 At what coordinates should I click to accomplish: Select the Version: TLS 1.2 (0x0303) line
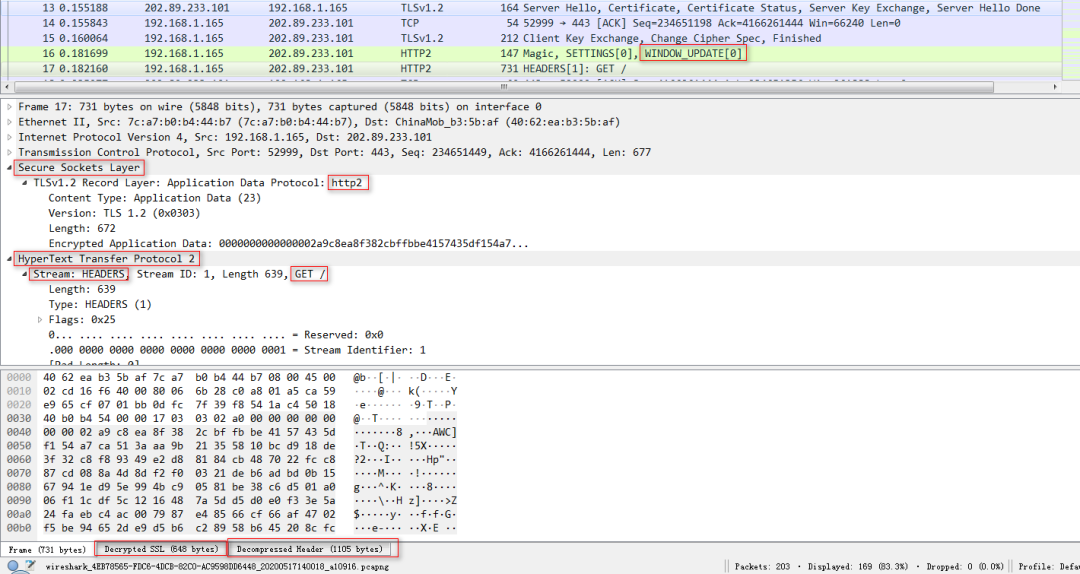point(124,213)
